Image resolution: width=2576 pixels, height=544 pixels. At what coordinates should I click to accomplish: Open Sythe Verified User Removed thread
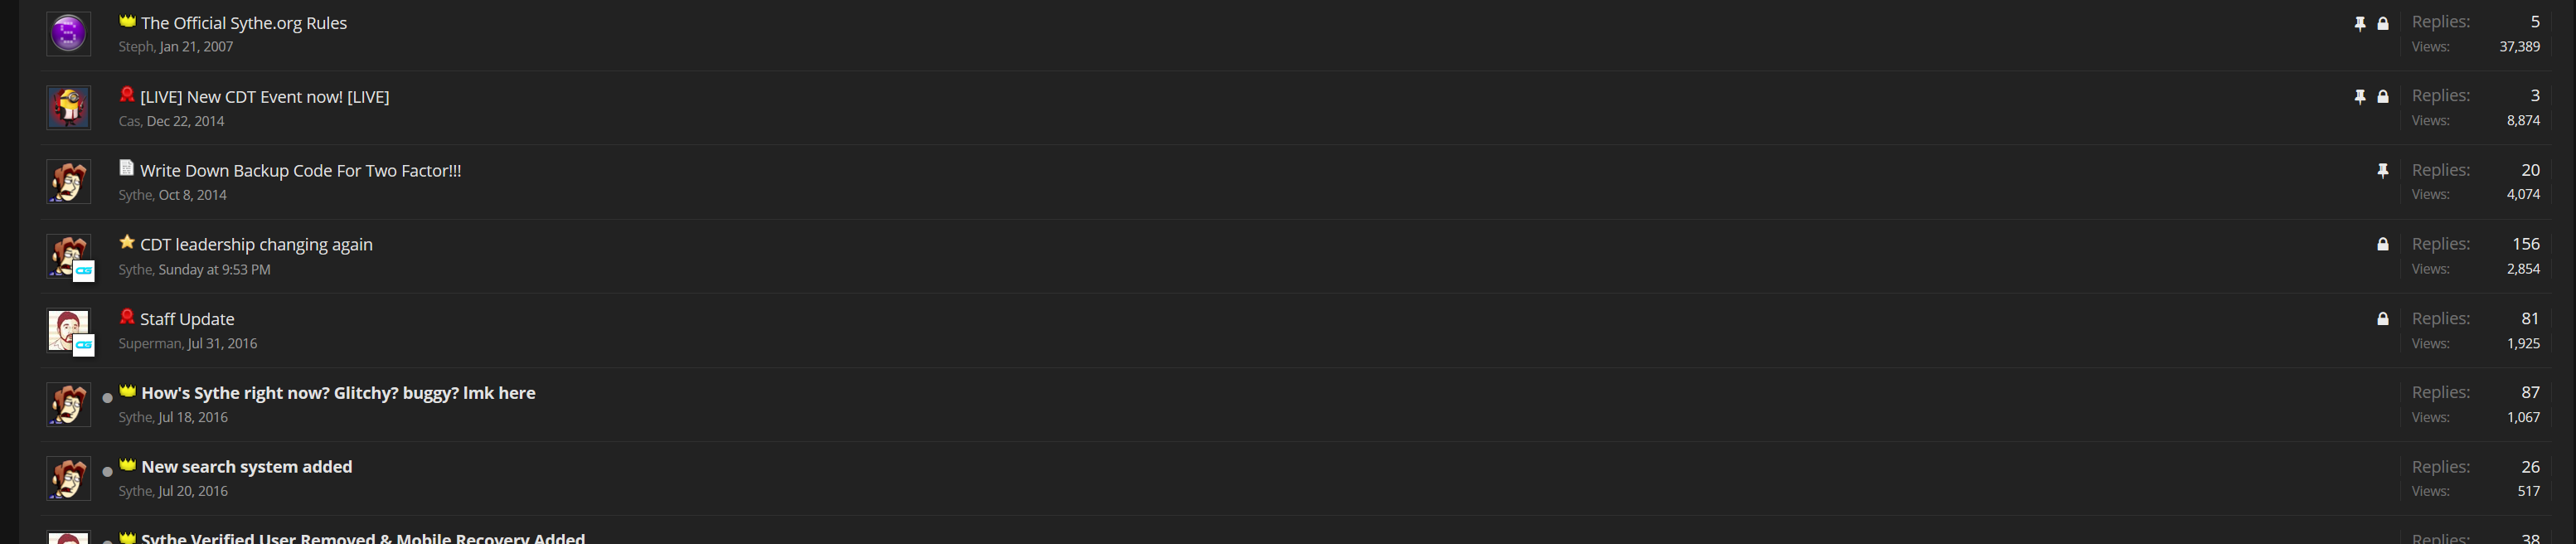point(363,538)
